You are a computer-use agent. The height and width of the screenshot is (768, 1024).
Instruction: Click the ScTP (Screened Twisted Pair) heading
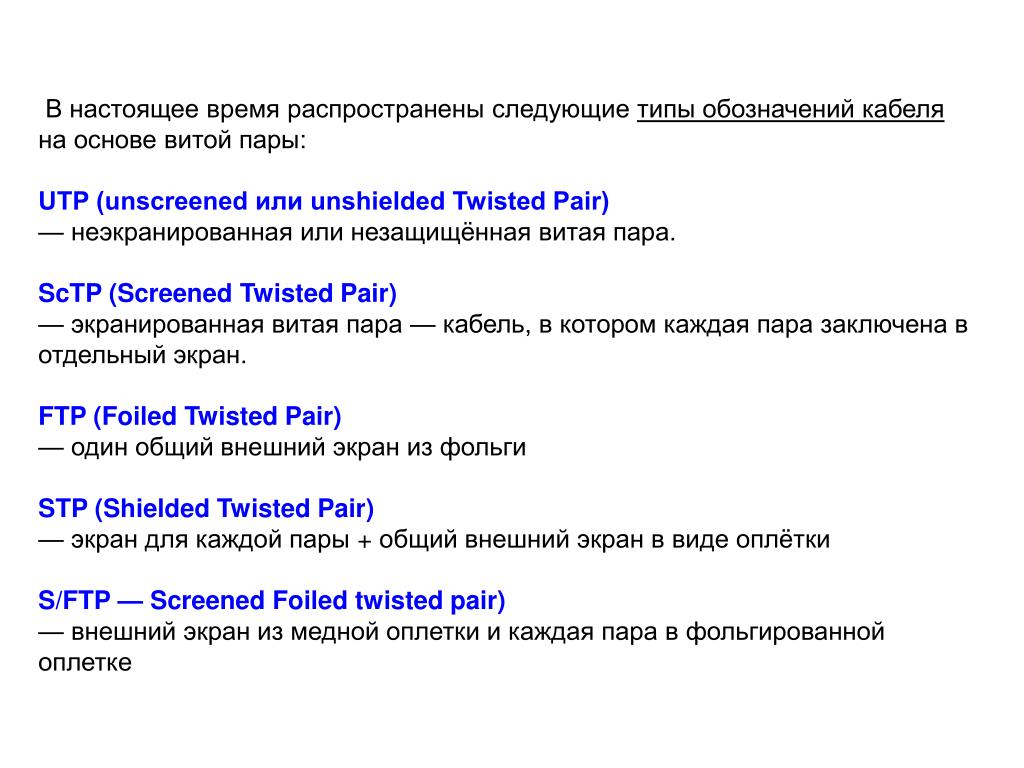click(217, 293)
